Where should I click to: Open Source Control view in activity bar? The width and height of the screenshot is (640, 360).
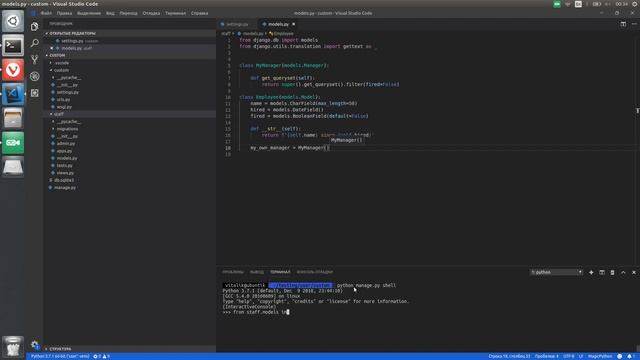(34, 60)
